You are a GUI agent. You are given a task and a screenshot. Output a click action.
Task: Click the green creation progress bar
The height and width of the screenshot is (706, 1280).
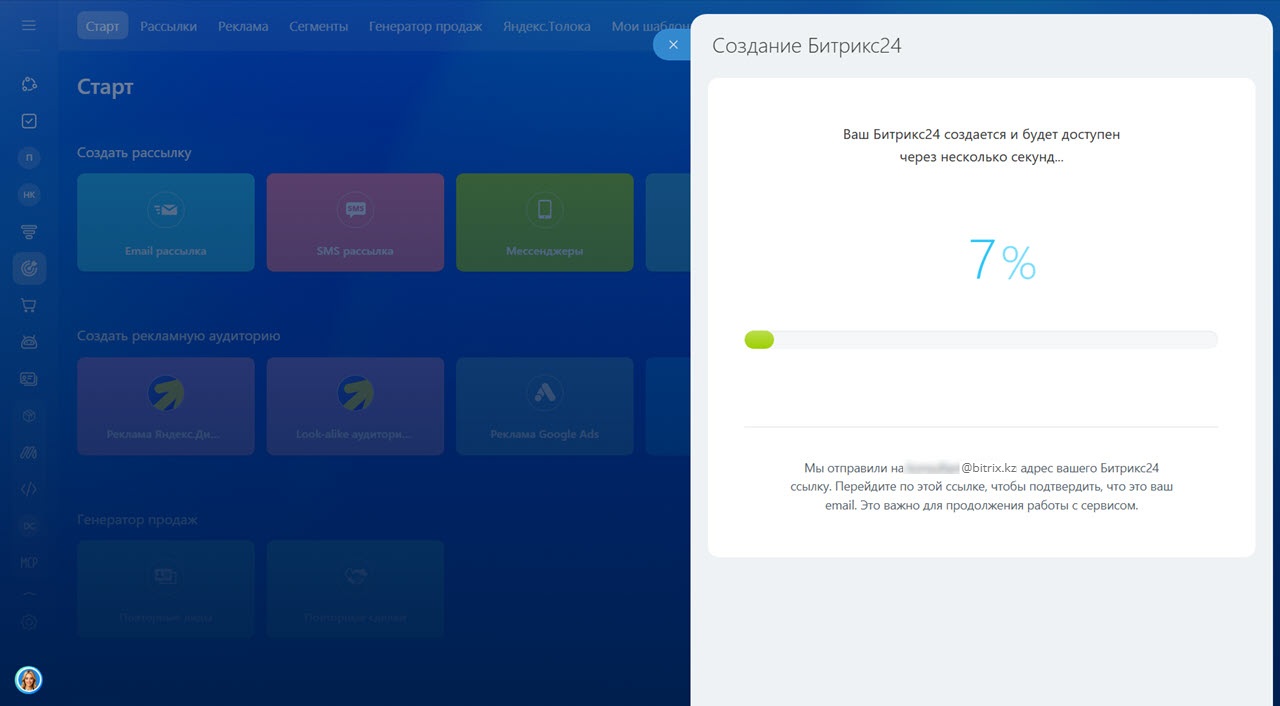click(980, 340)
